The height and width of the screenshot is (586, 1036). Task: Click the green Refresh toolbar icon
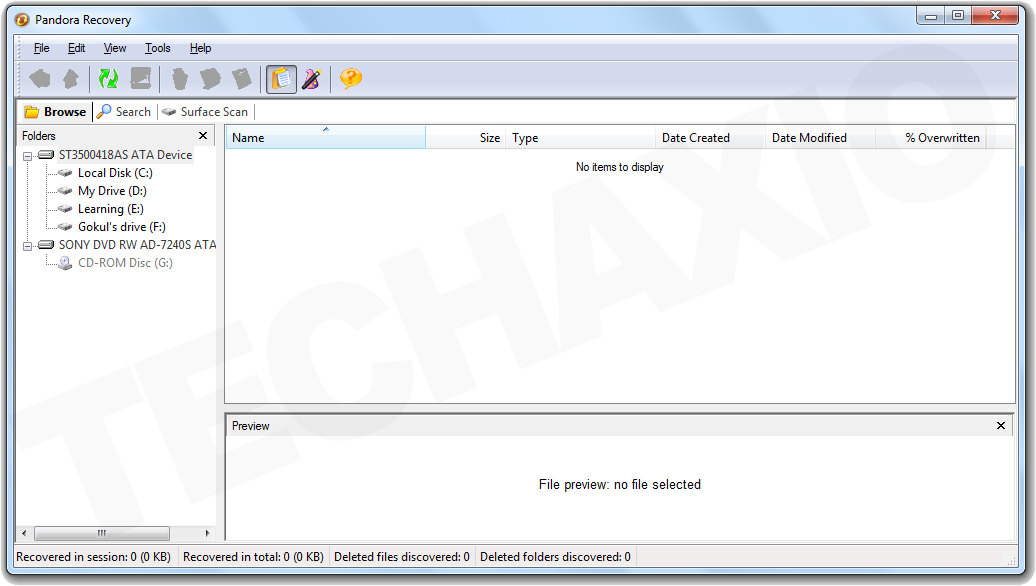(107, 78)
